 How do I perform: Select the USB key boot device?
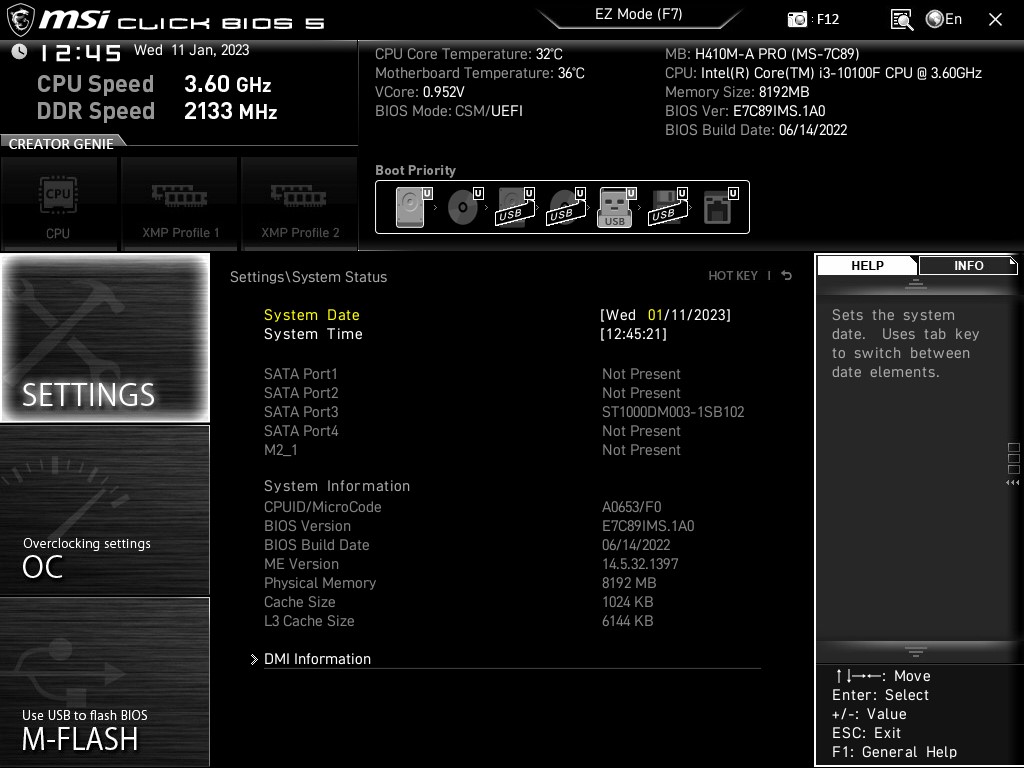(616, 207)
